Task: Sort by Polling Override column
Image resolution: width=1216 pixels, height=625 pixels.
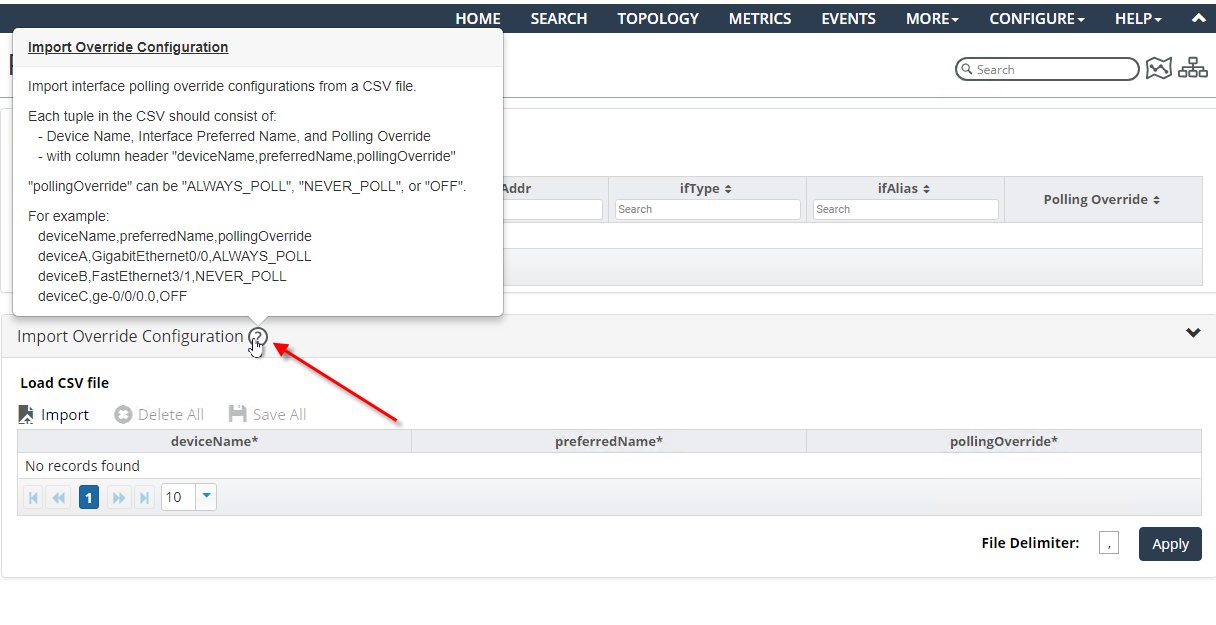Action: coord(1102,199)
